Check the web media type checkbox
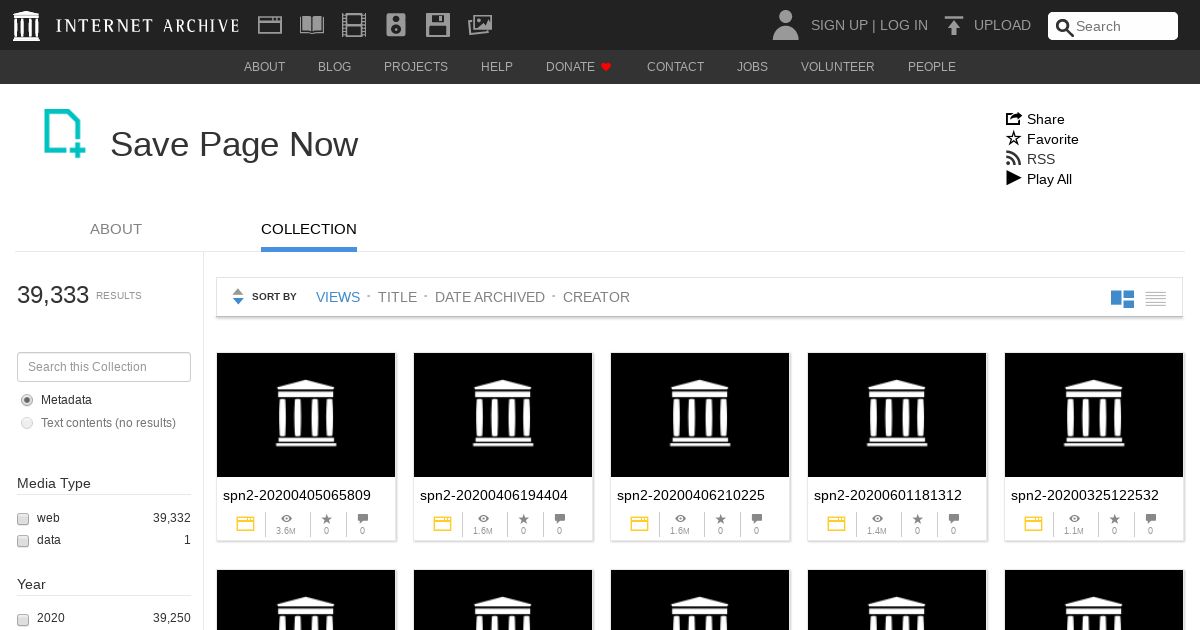The image size is (1200, 630). [x=23, y=519]
